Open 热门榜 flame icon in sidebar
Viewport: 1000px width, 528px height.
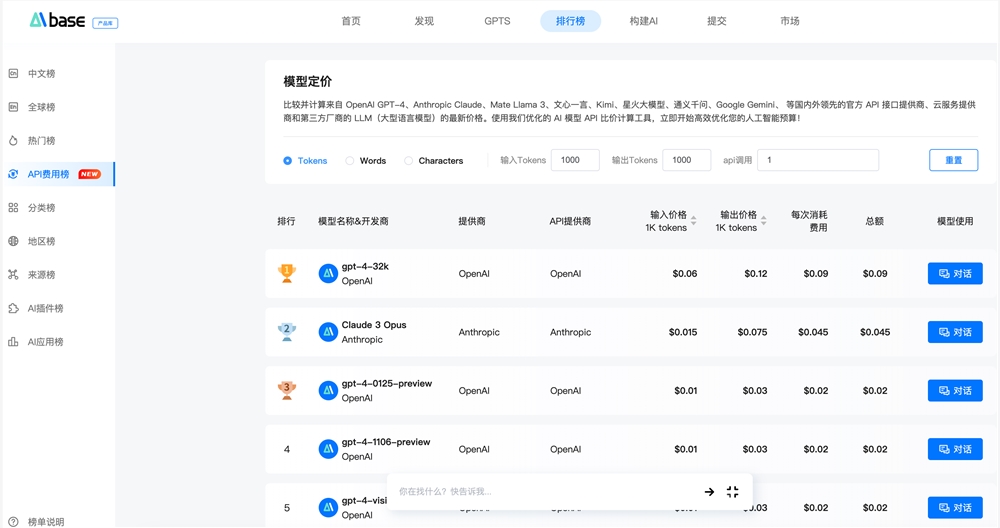coord(13,141)
